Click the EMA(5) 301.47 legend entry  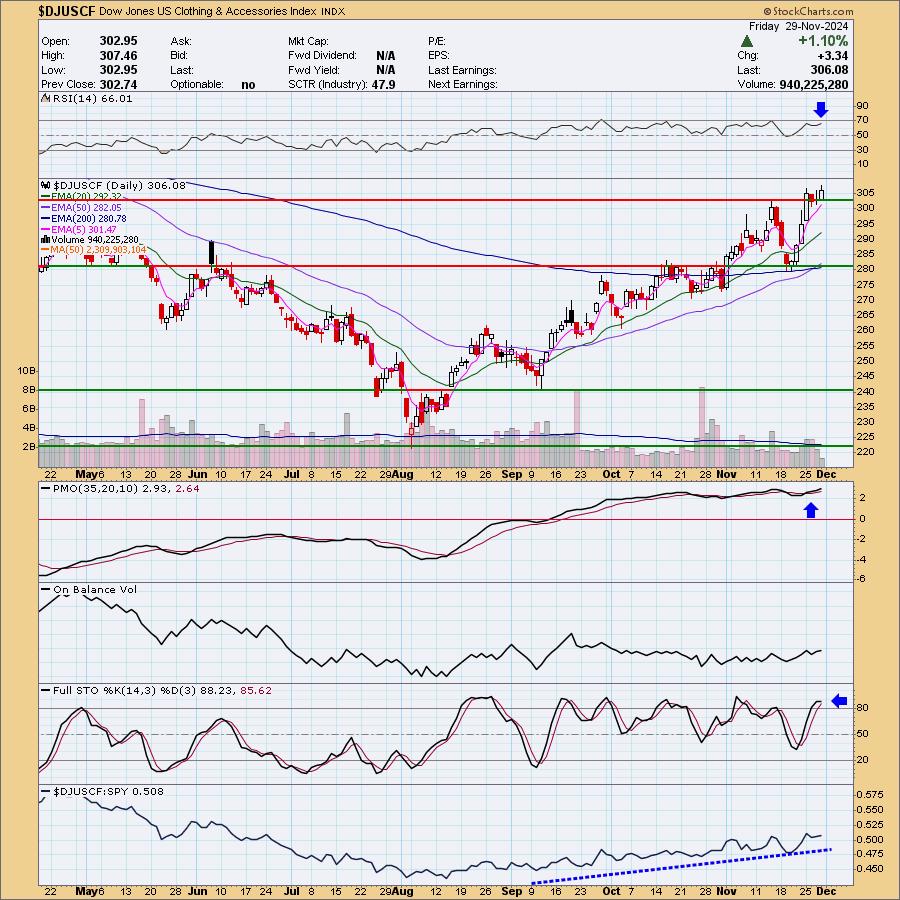(79, 229)
